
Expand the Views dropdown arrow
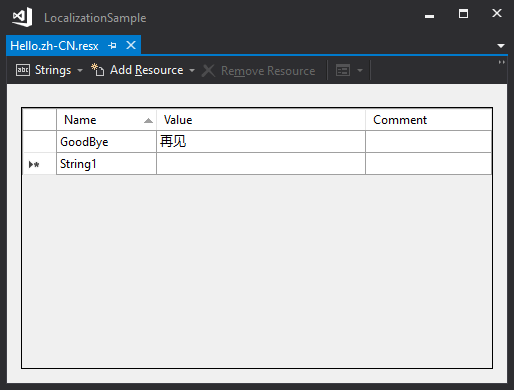pyautogui.click(x=360, y=71)
